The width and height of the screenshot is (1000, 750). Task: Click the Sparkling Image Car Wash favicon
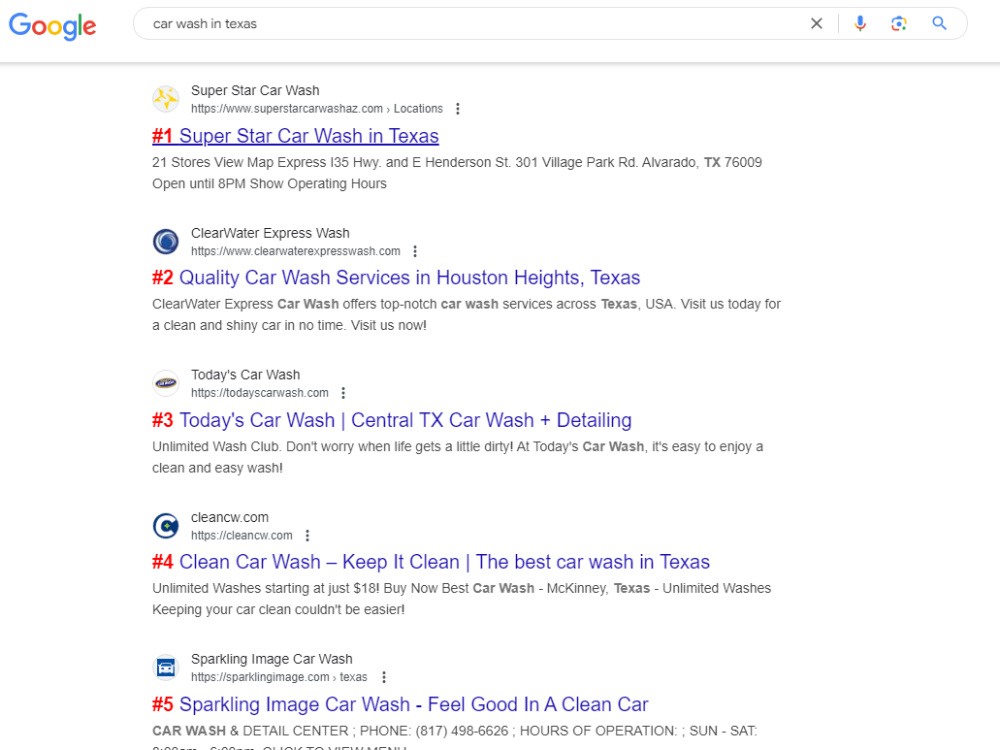click(x=166, y=668)
